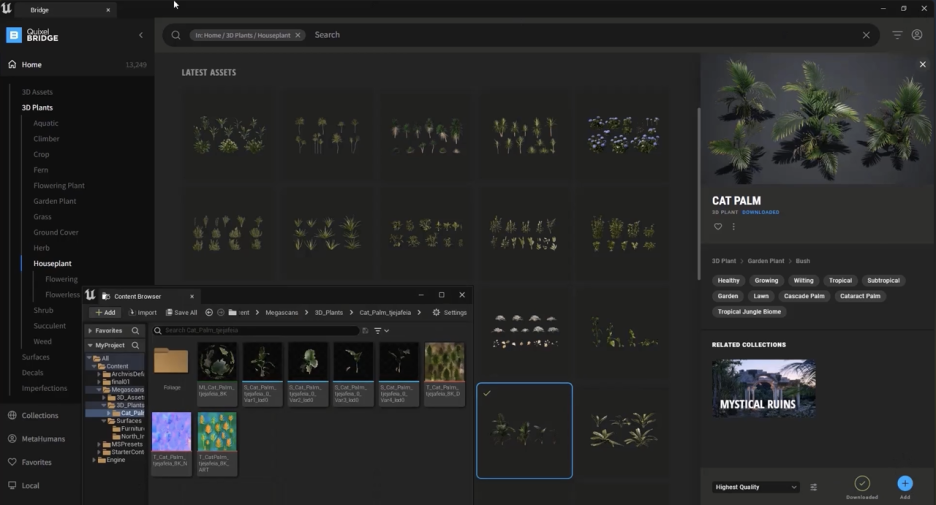Search in Favorites with magnifier icon
This screenshot has height=505, width=936.
pyautogui.click(x=136, y=331)
